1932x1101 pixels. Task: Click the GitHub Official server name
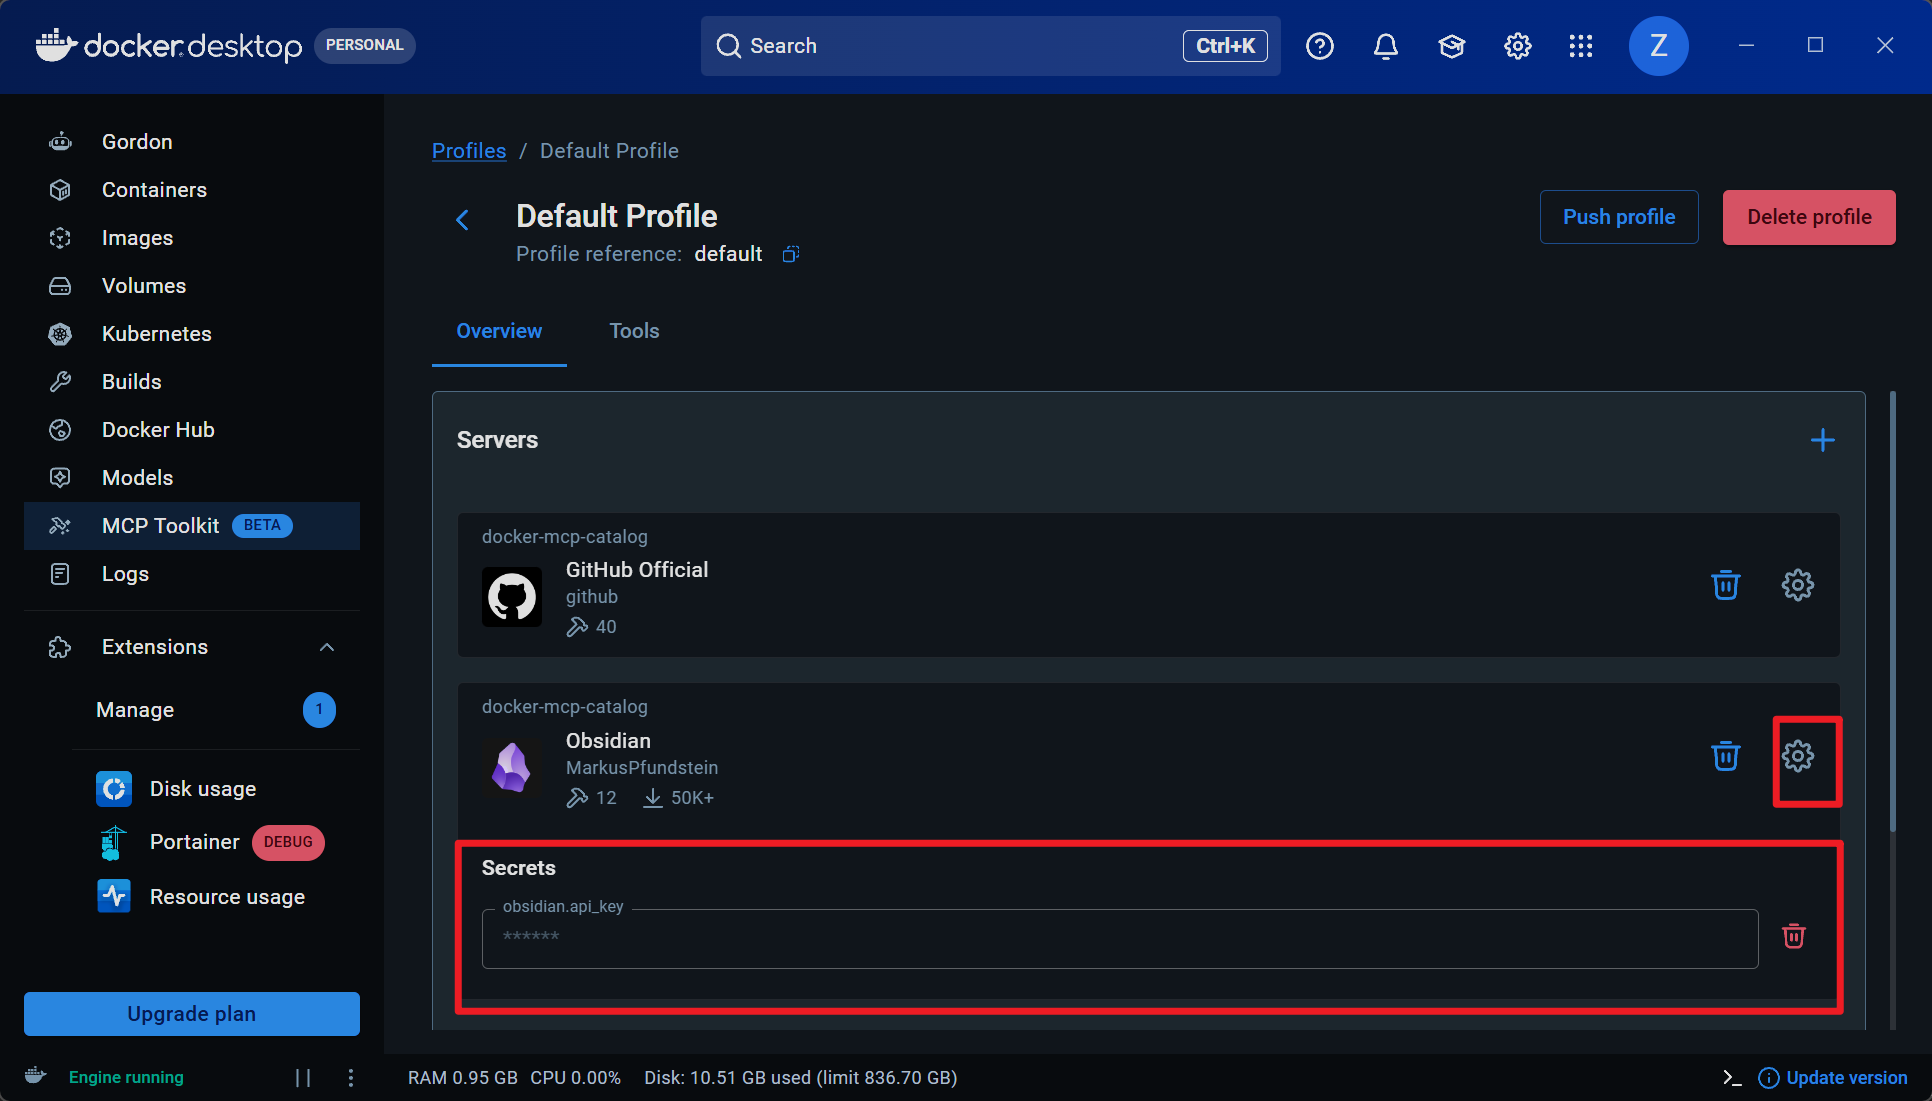637,570
